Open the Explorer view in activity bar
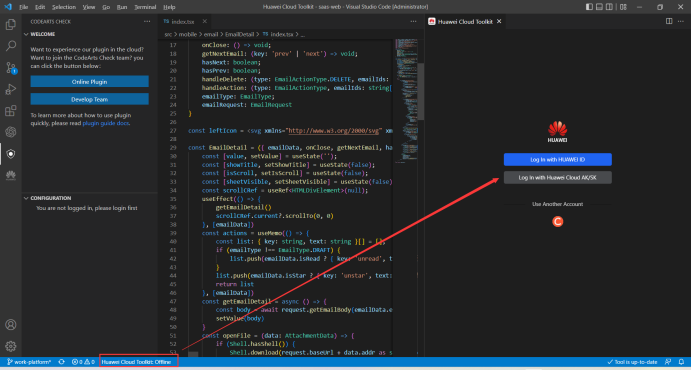 coord(11,24)
